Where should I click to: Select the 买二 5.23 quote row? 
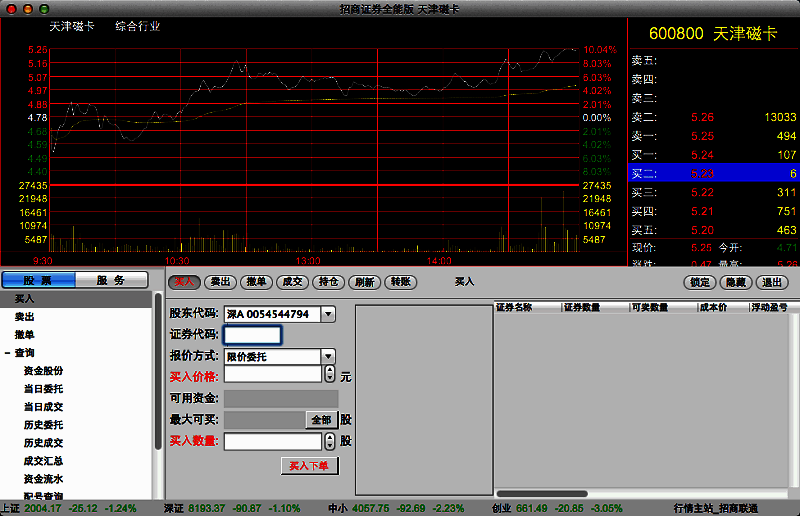(713, 173)
